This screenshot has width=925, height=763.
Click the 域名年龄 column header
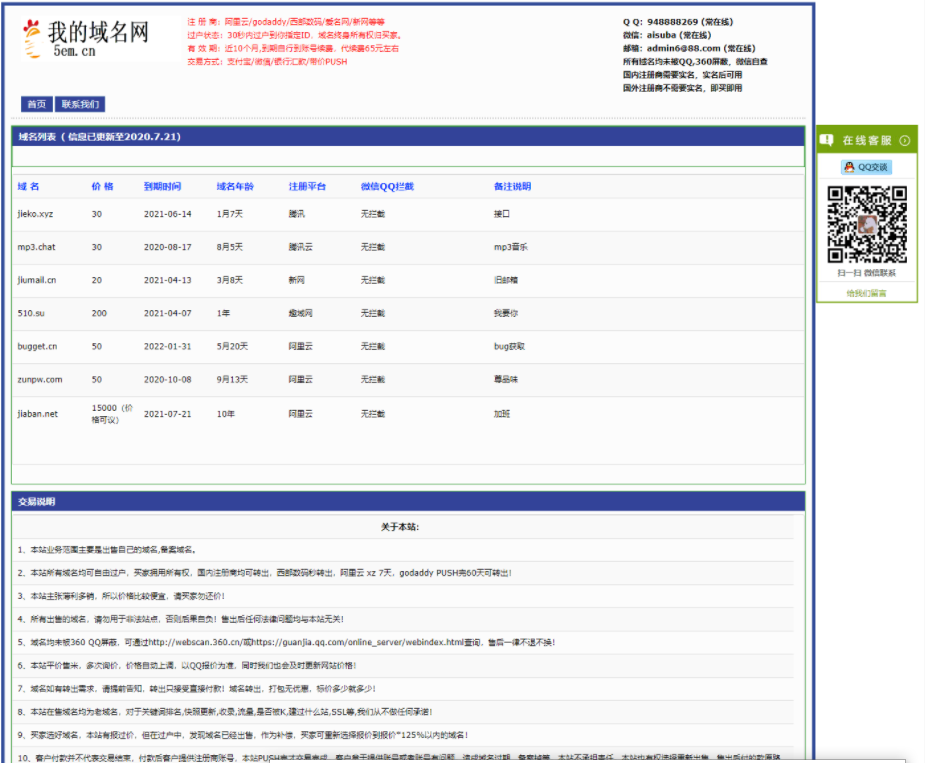235,187
